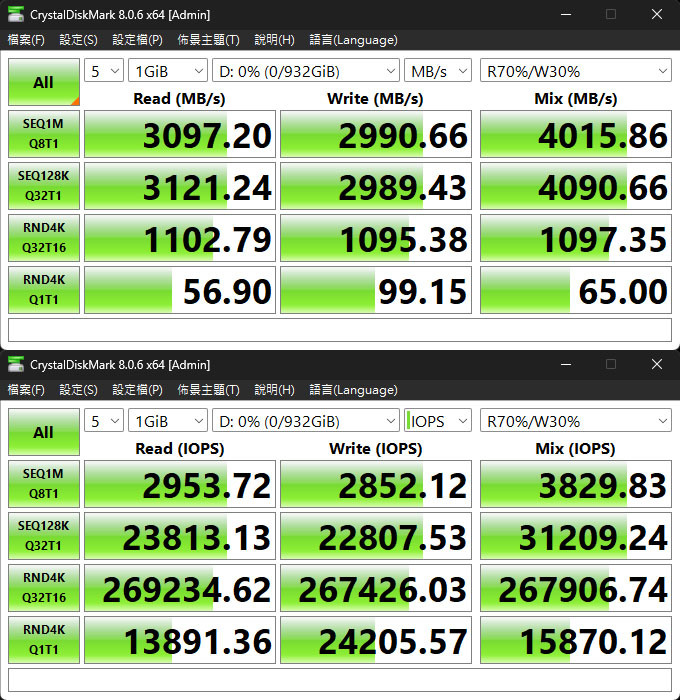680x700 pixels.
Task: Start RND4K Q32T16 test in bottom window
Action: 44,588
